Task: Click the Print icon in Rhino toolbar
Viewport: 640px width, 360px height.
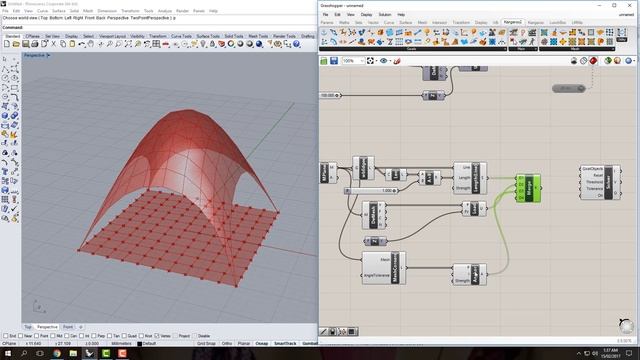Action: coord(35,44)
